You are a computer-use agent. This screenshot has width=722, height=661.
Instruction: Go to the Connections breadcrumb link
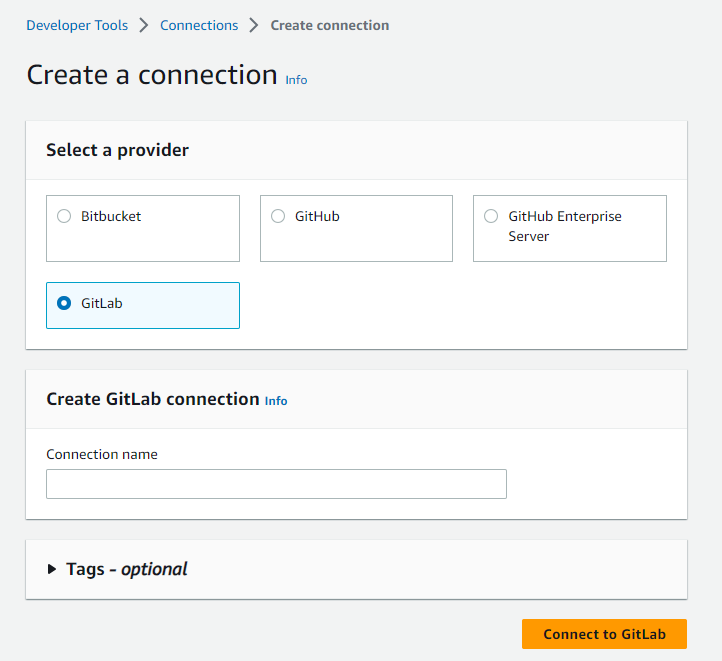click(x=199, y=25)
